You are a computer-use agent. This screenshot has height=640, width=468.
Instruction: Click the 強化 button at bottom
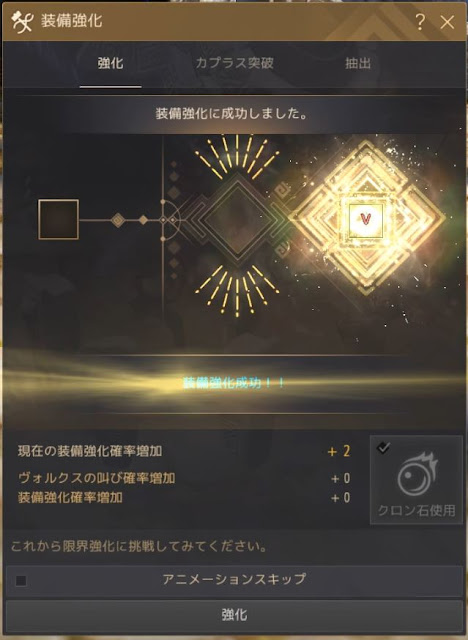234,616
